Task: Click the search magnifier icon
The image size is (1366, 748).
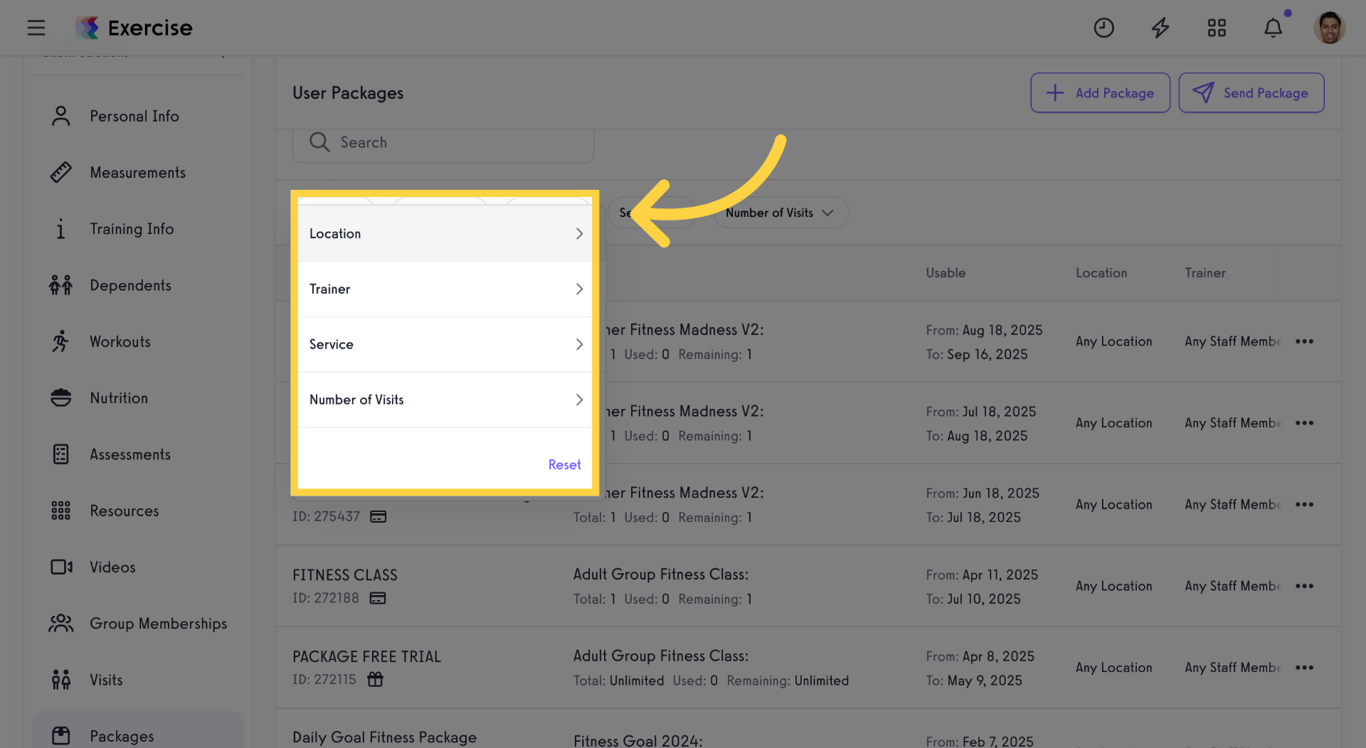Action: [x=319, y=142]
